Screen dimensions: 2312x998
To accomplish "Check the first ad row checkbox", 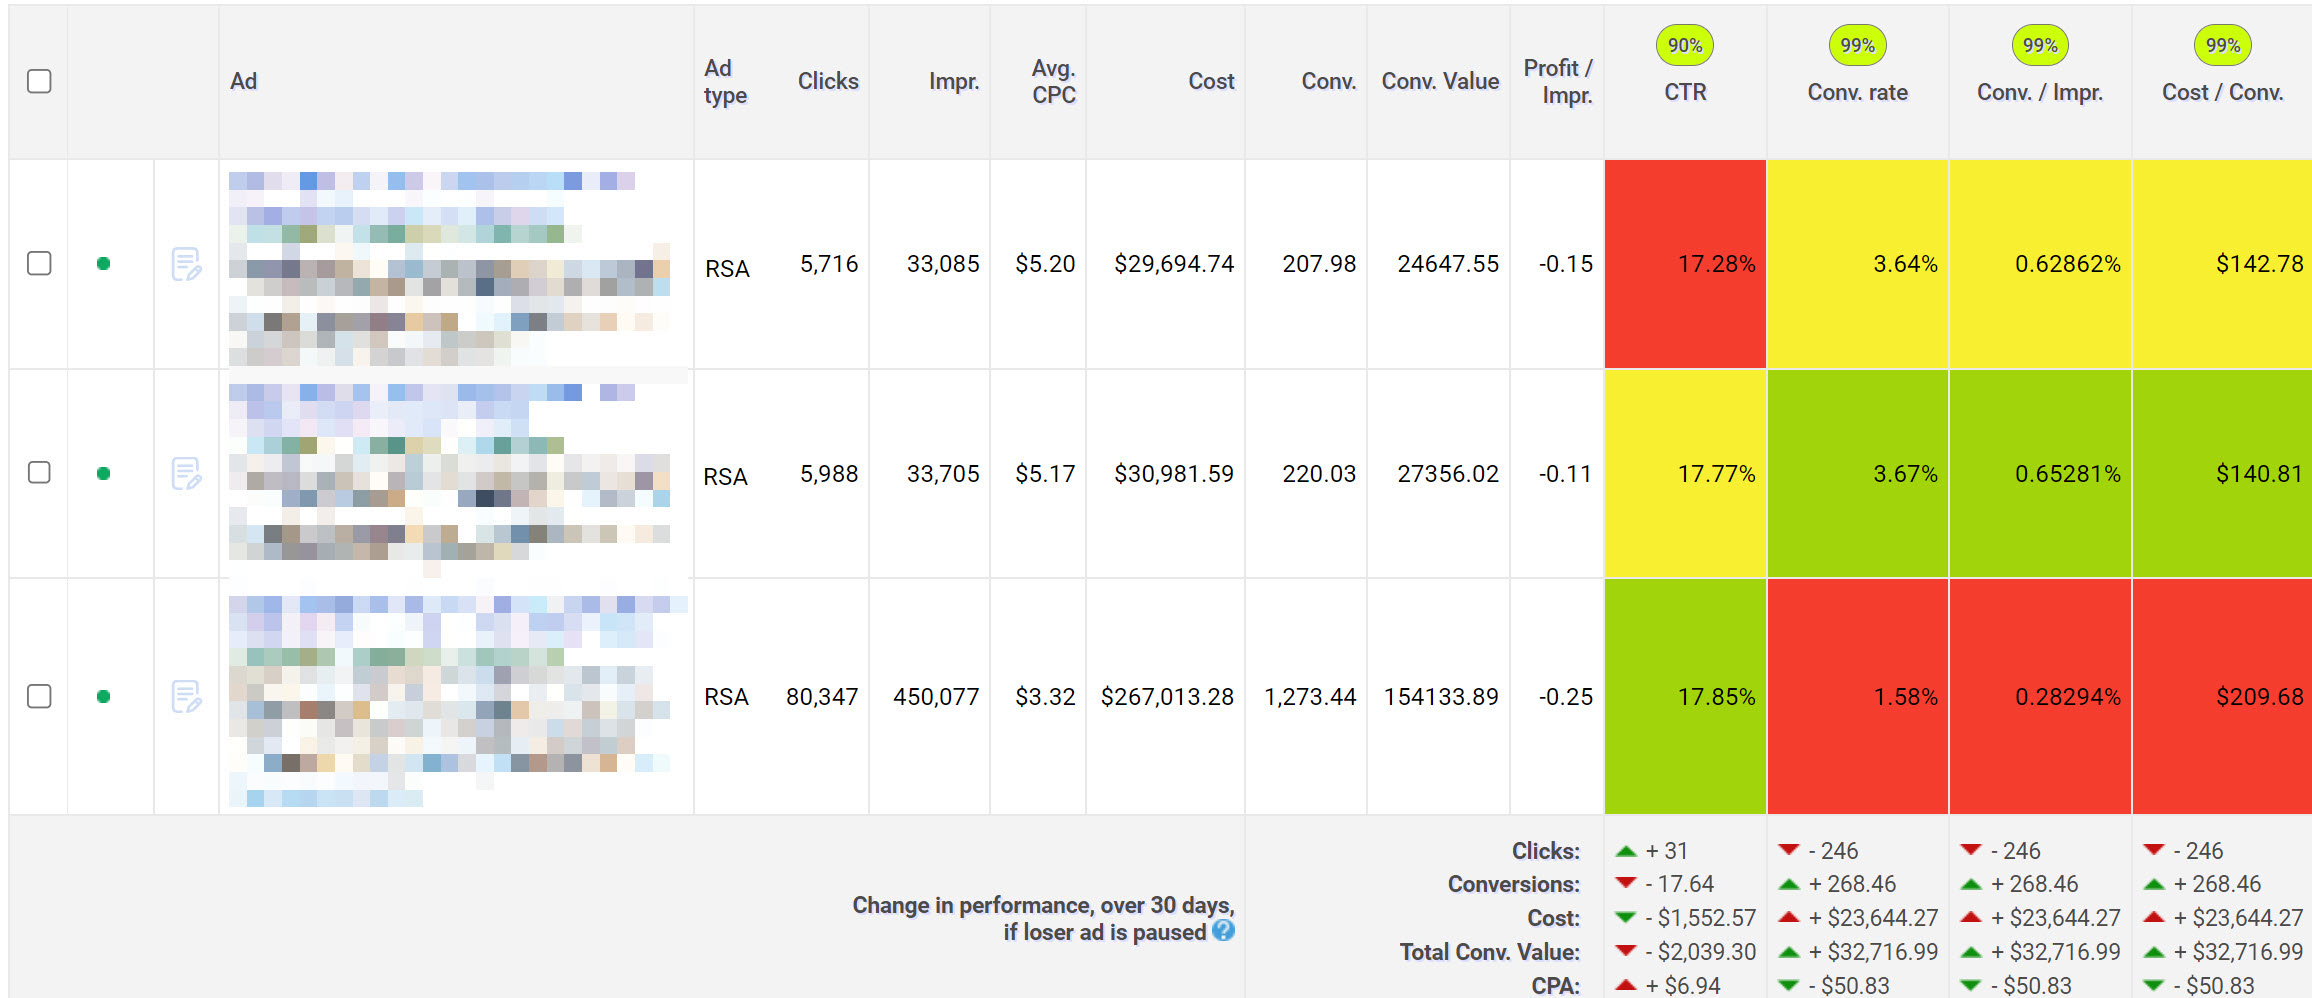I will [x=39, y=263].
